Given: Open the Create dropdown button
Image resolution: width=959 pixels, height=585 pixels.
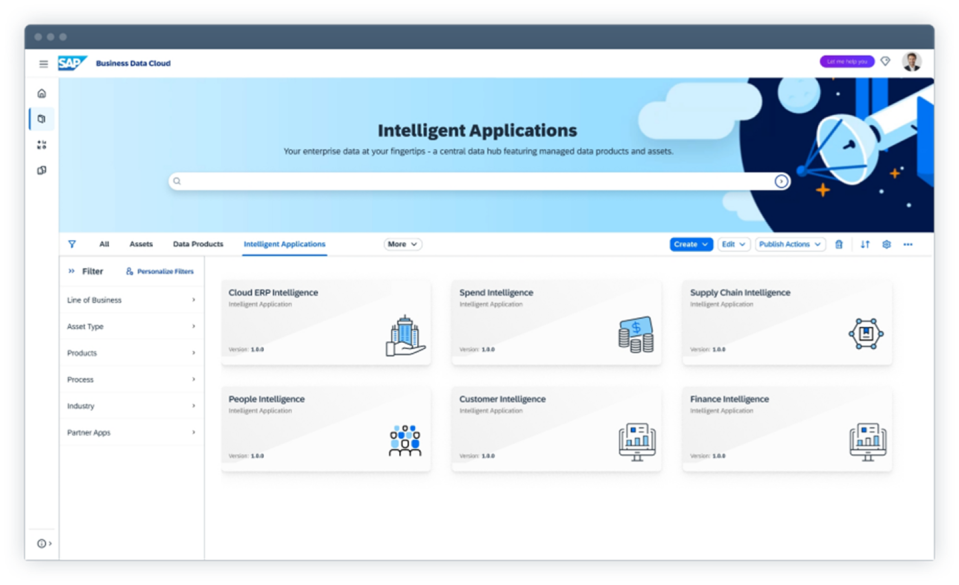Looking at the screenshot, I should tap(691, 244).
